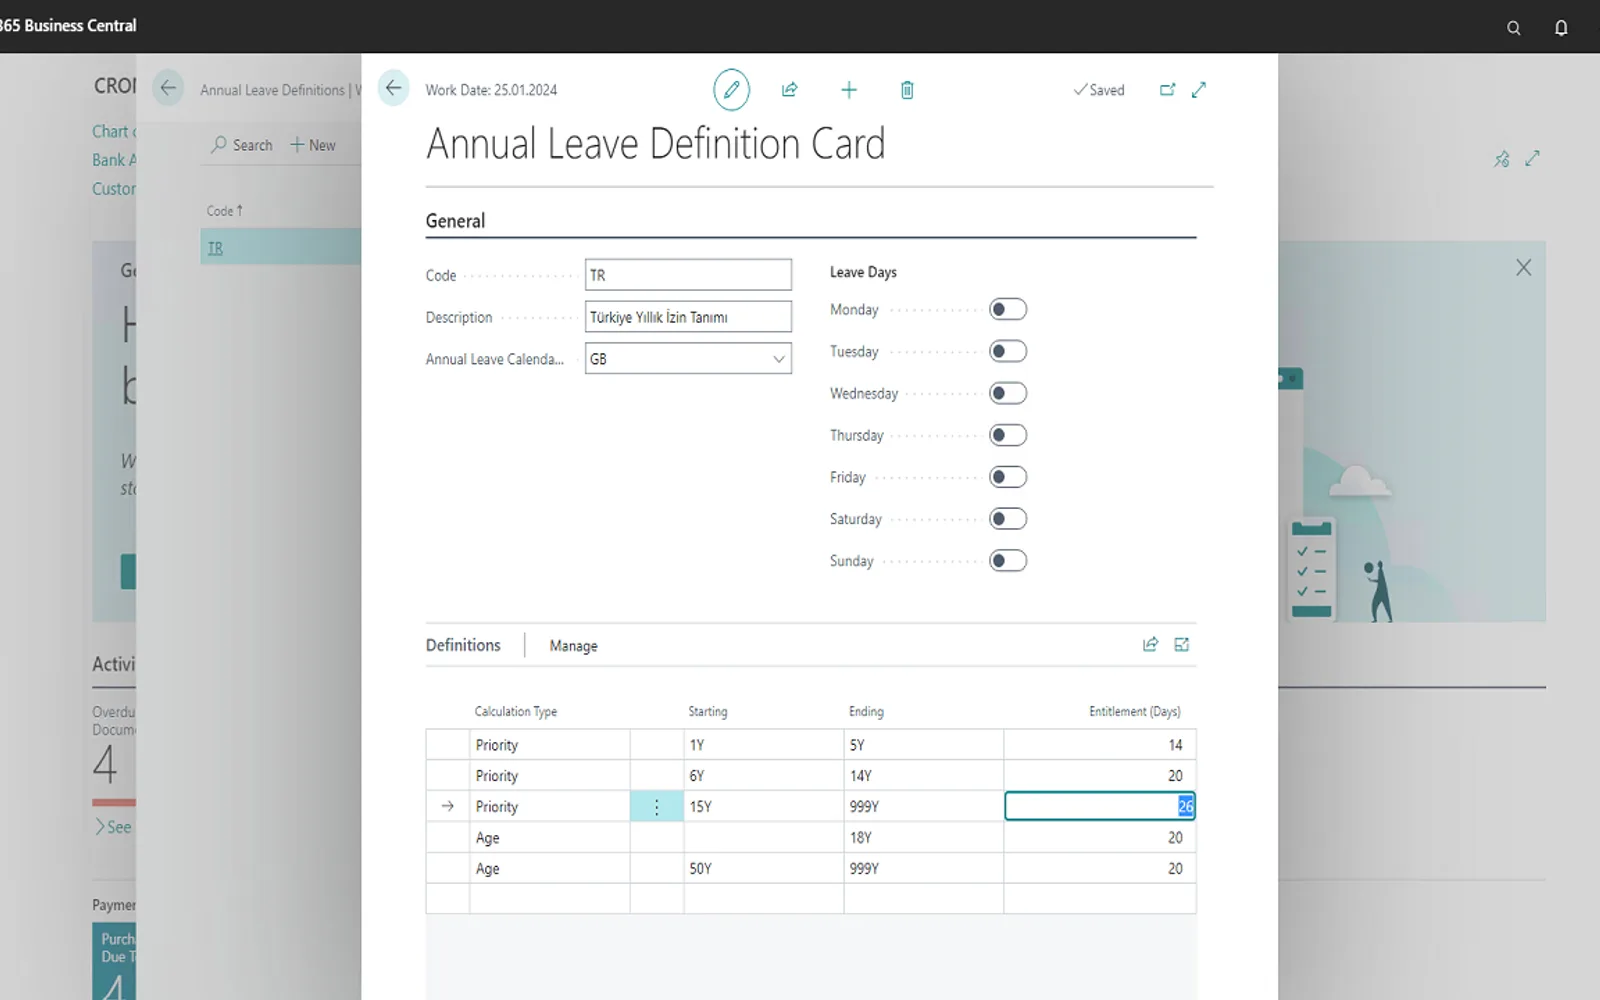This screenshot has width=1600, height=1000.
Task: Open the notifications bell icon
Action: pyautogui.click(x=1561, y=28)
